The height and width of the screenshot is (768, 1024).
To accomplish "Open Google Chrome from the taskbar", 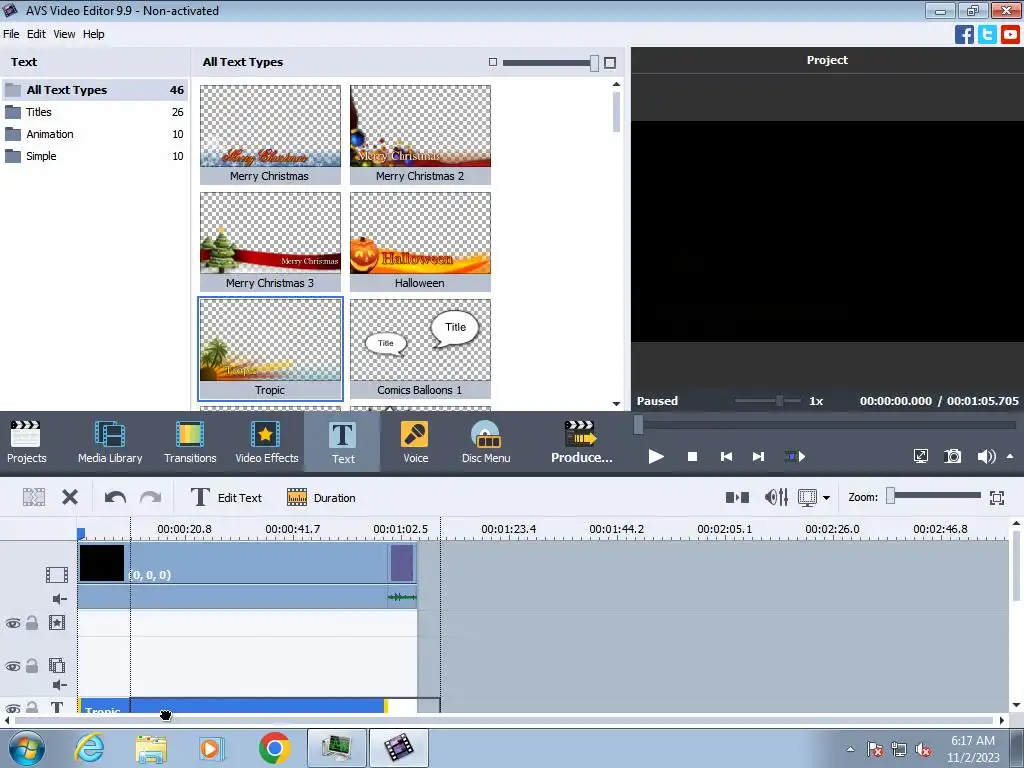I will 274,748.
